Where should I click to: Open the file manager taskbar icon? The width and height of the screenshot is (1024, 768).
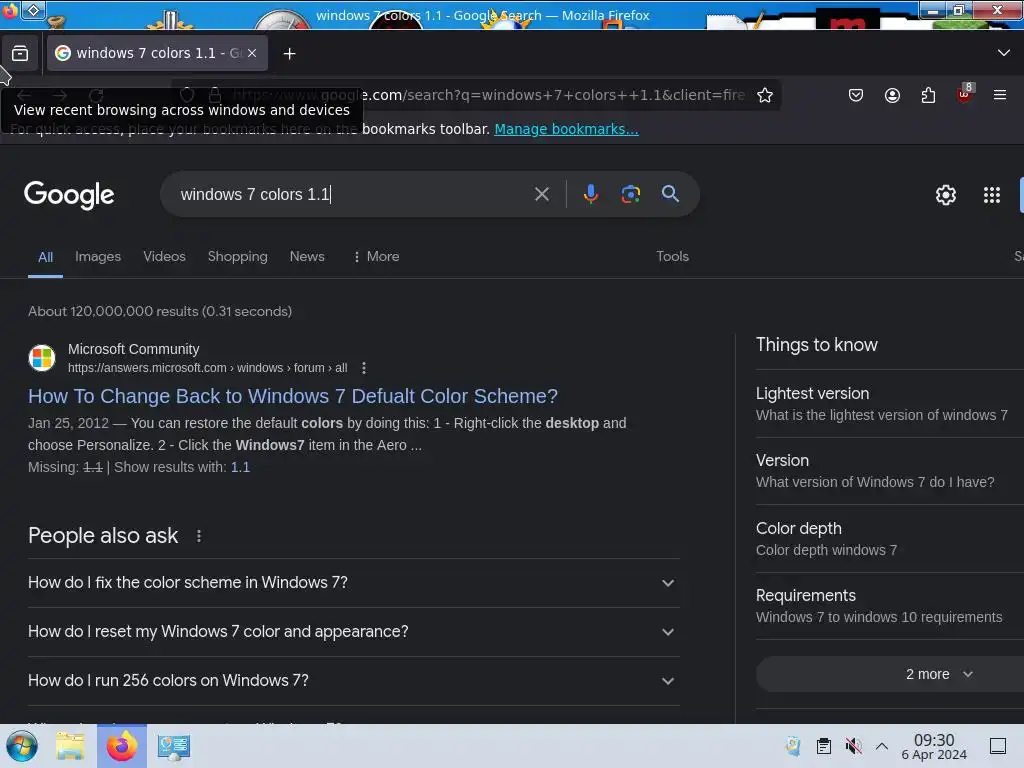pyautogui.click(x=69, y=746)
